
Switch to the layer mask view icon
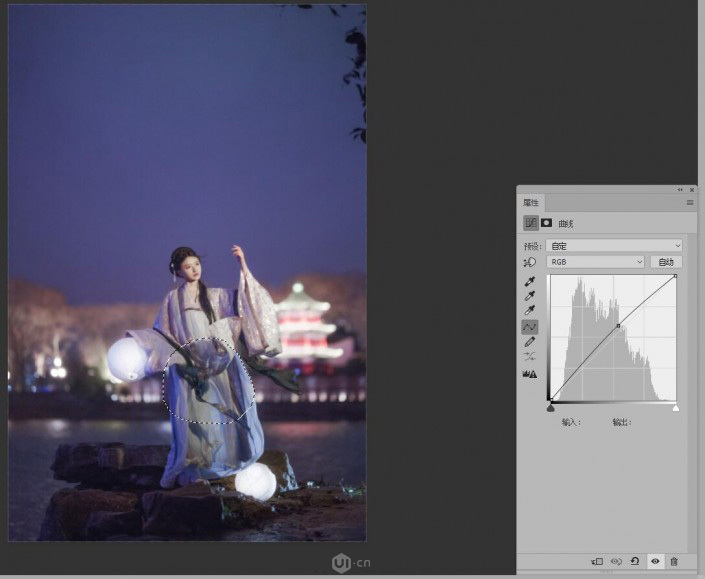547,223
